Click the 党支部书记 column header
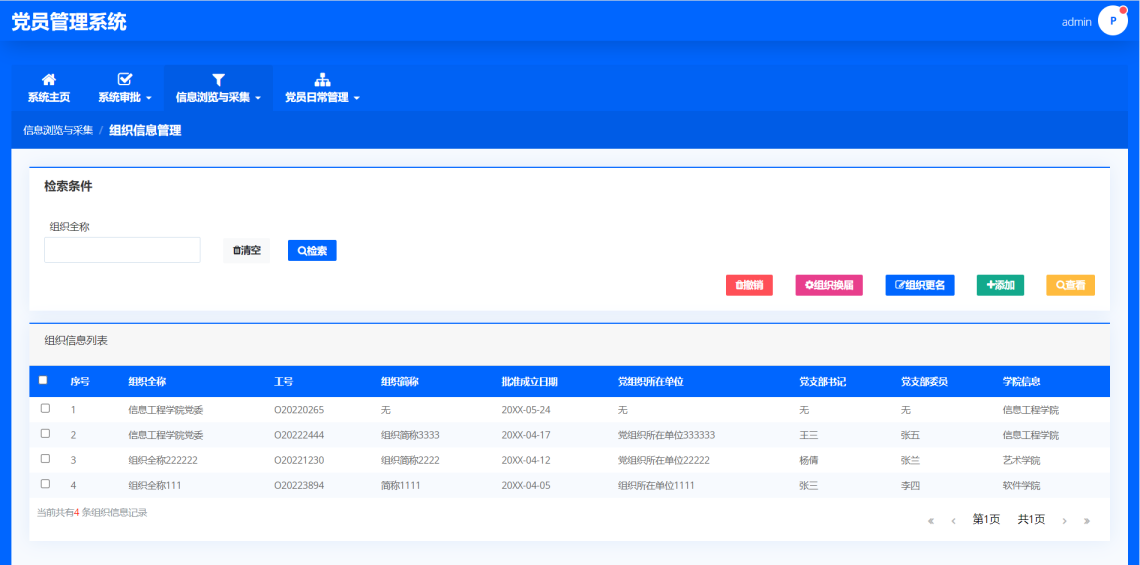The width and height of the screenshot is (1140, 565). [x=823, y=381]
